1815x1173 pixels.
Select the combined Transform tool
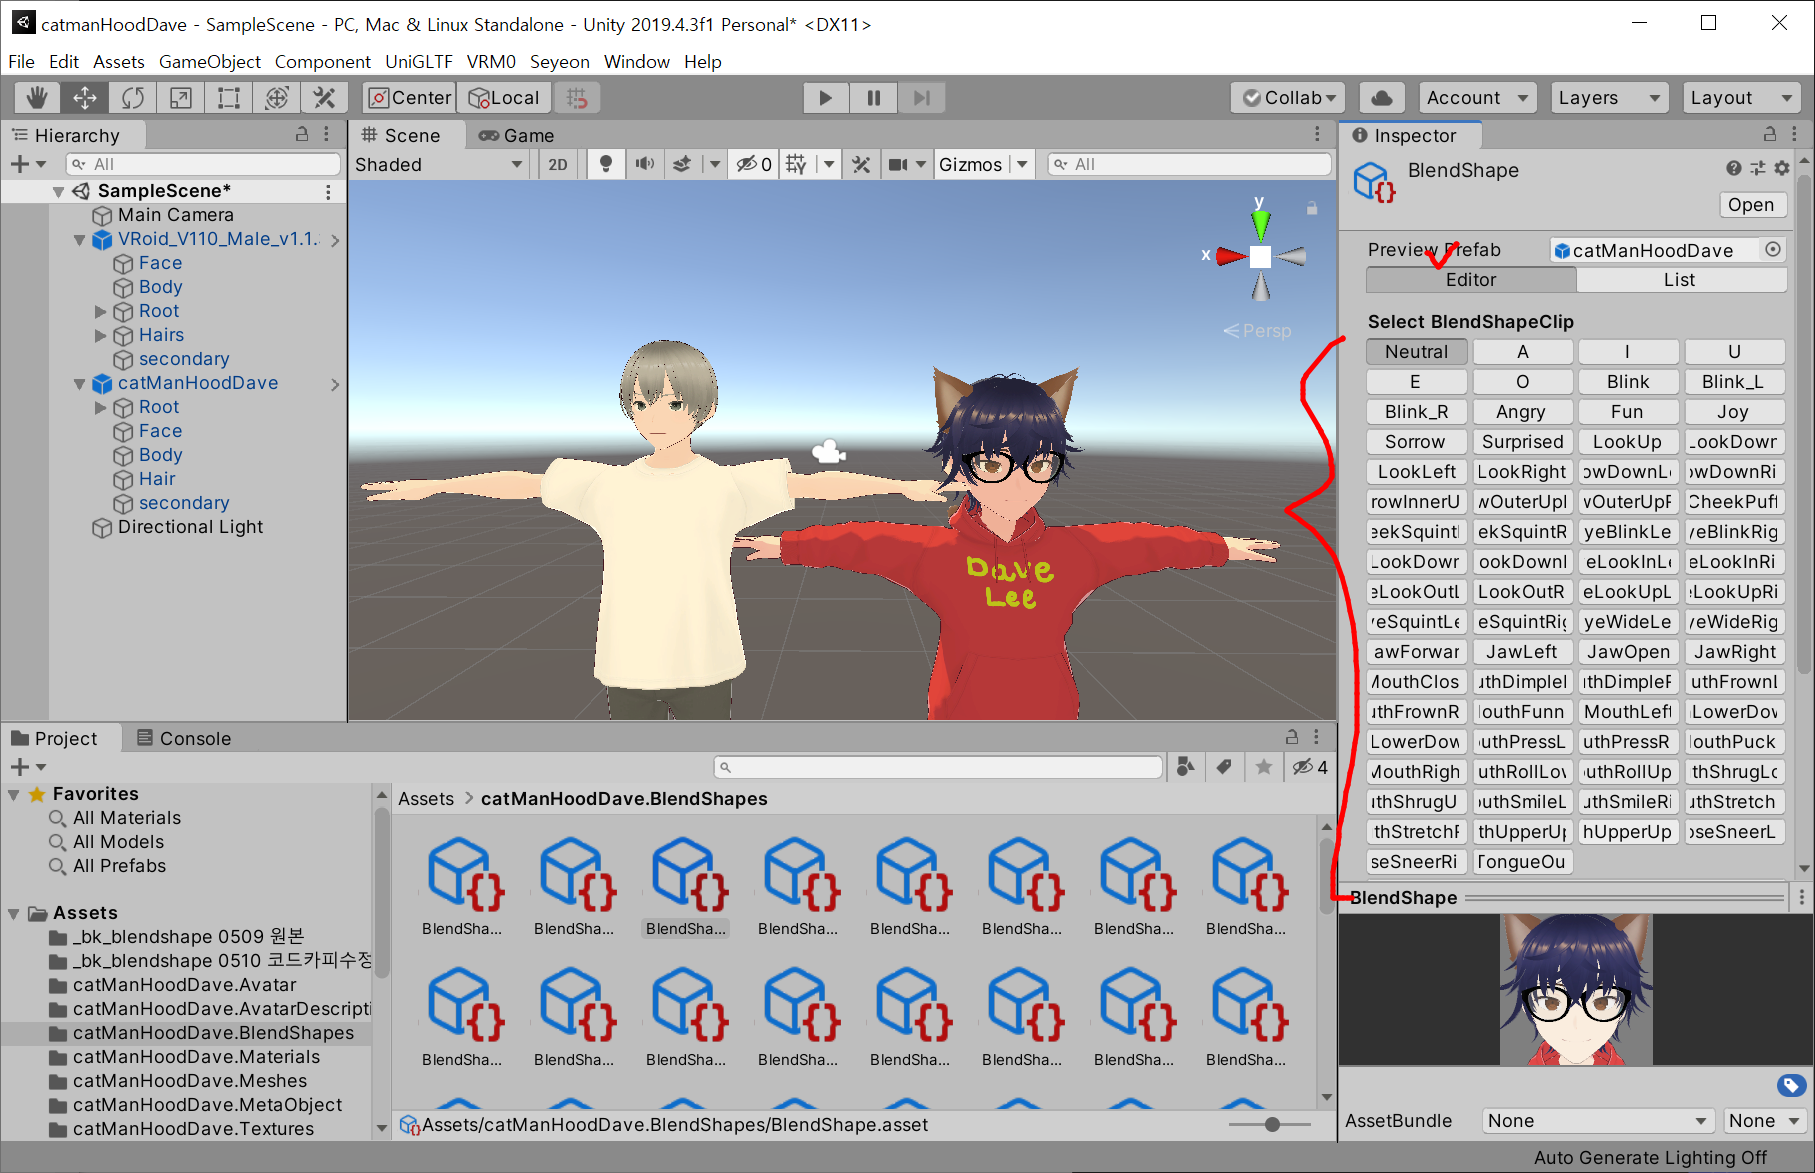(277, 98)
